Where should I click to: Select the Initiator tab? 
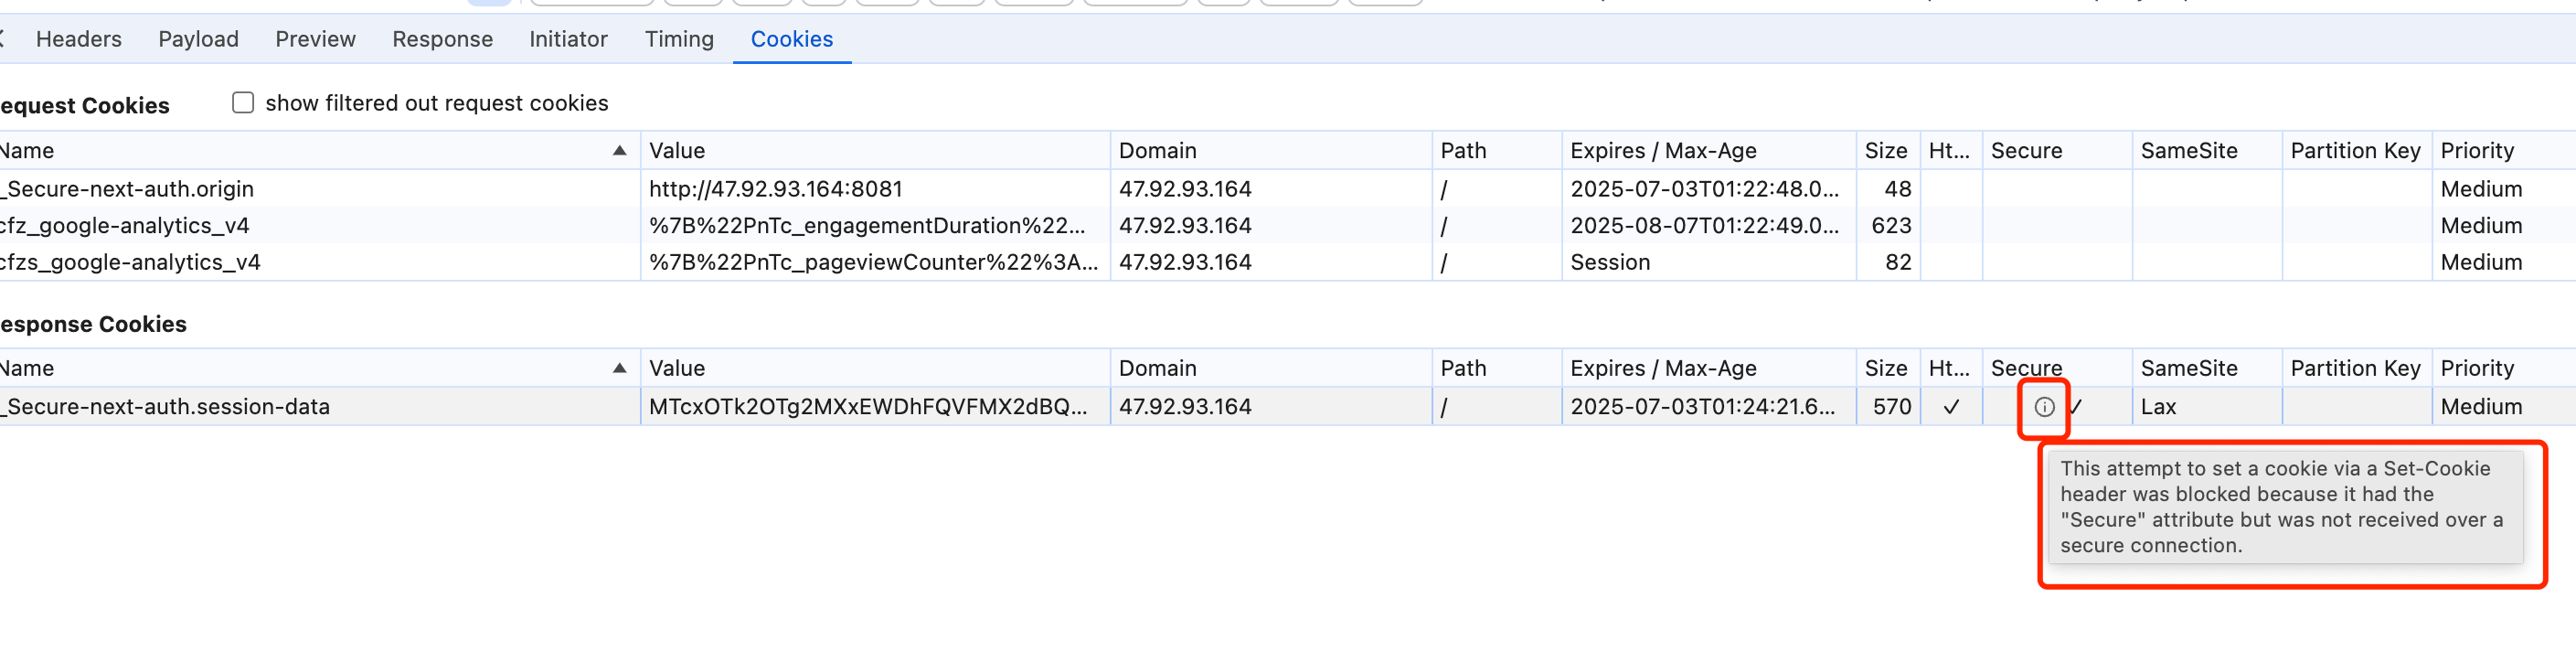pyautogui.click(x=568, y=39)
